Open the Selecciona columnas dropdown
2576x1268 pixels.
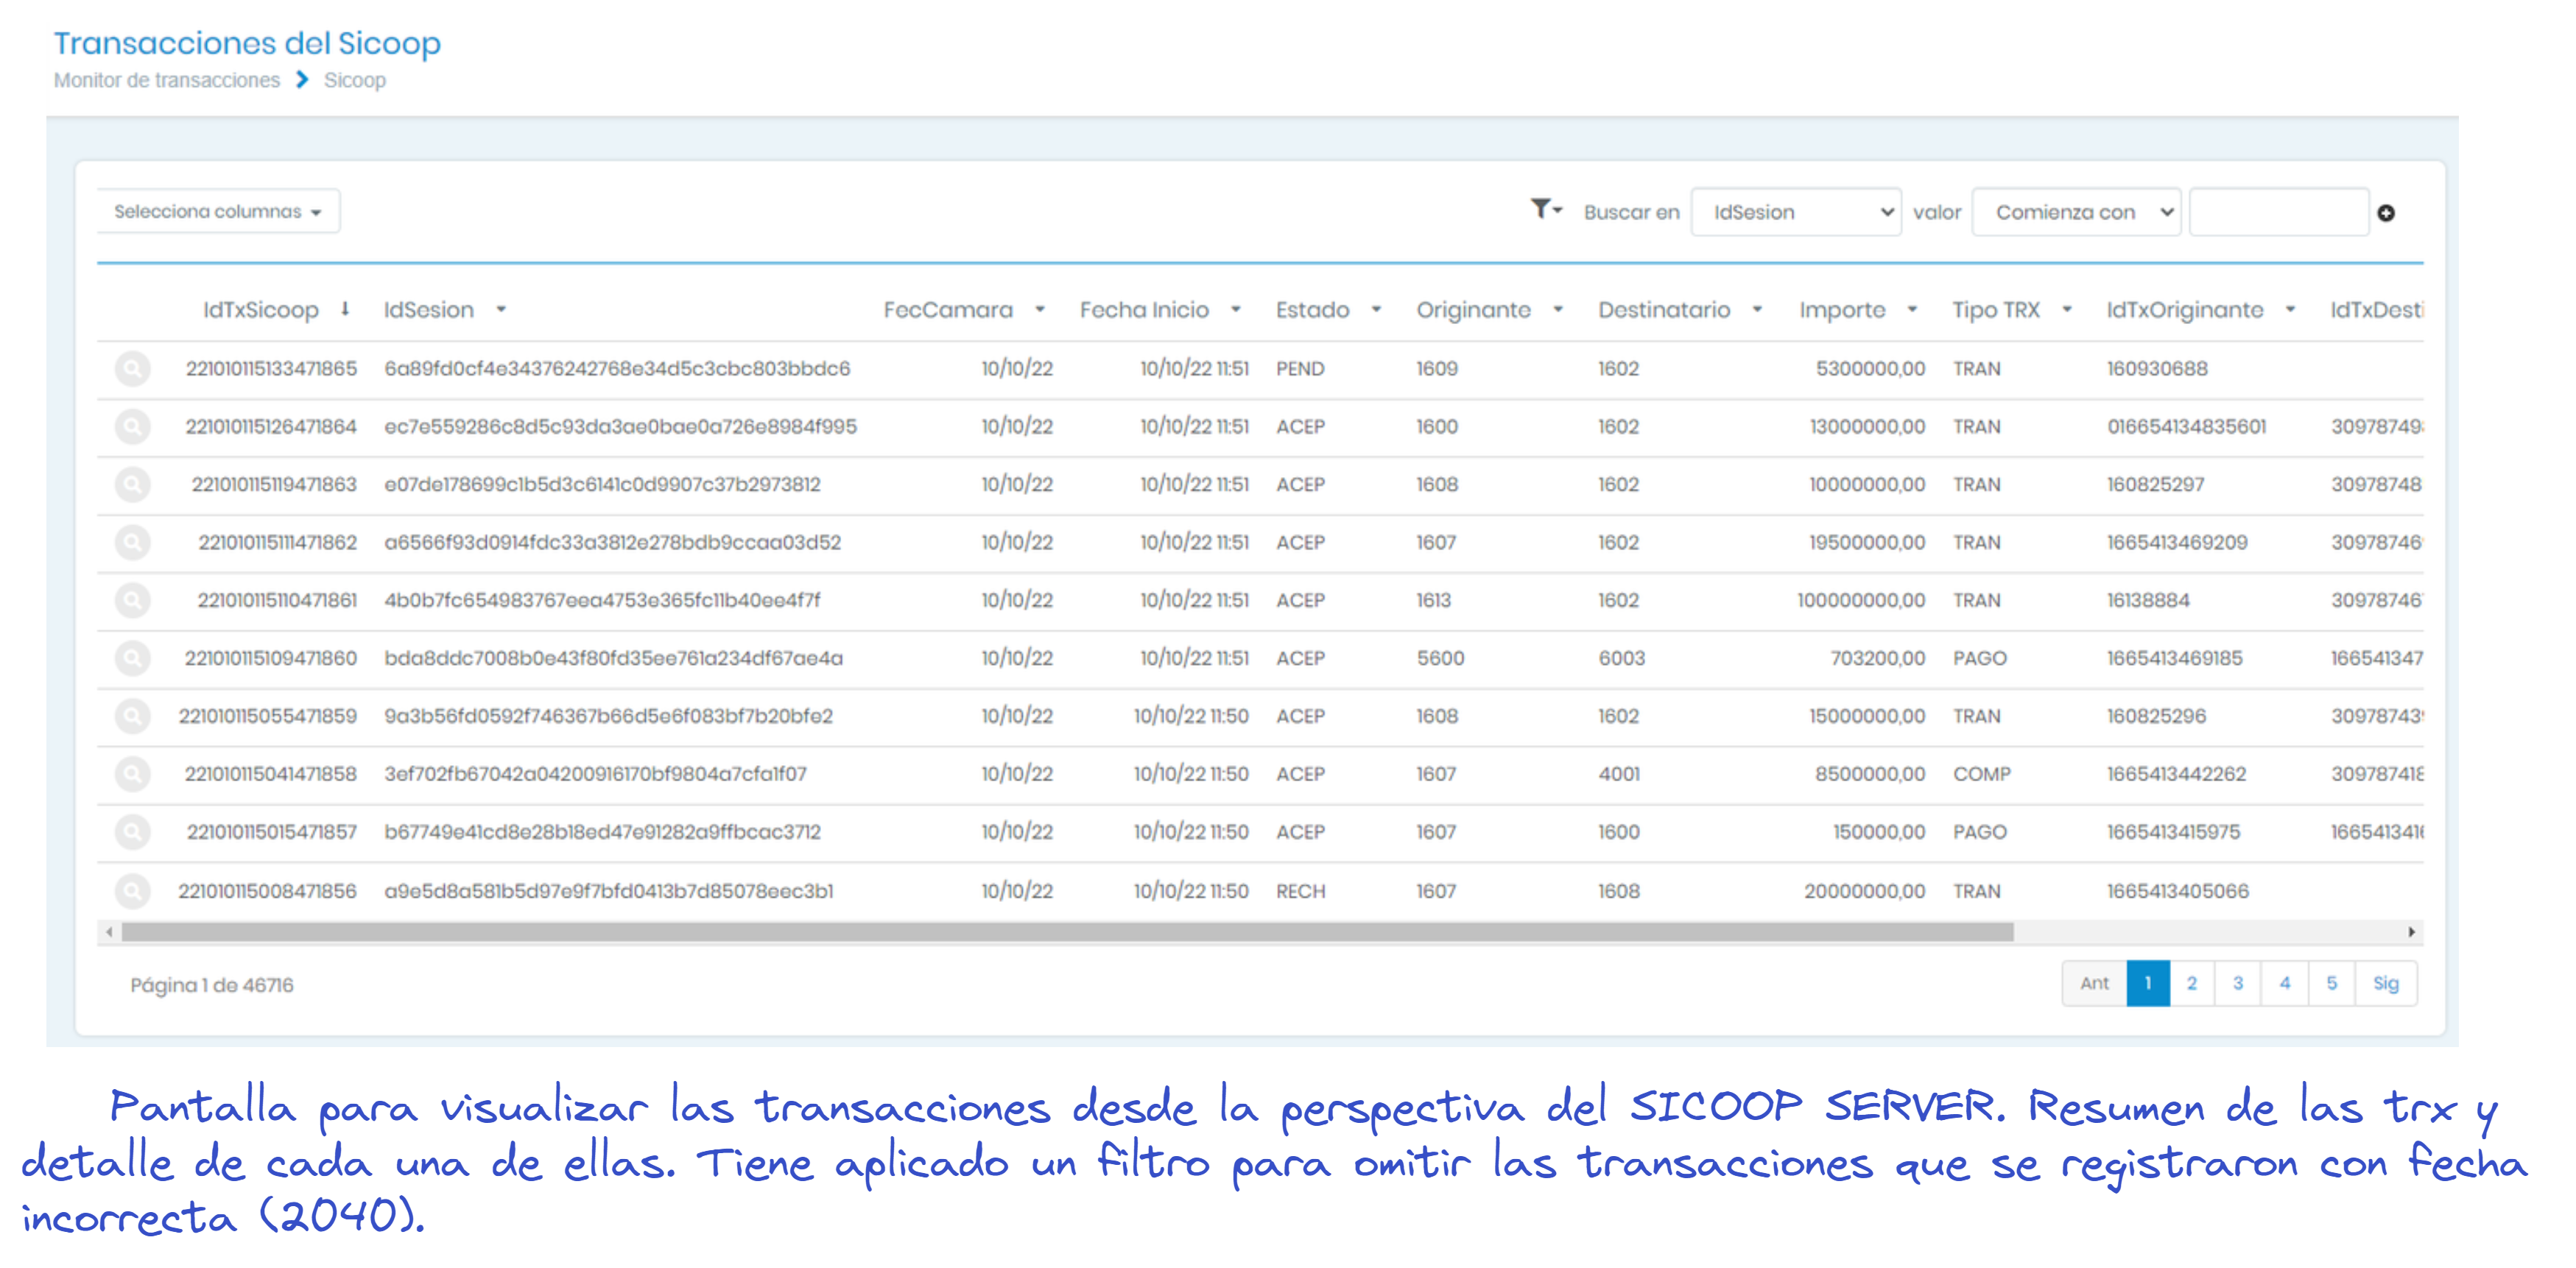coord(218,212)
